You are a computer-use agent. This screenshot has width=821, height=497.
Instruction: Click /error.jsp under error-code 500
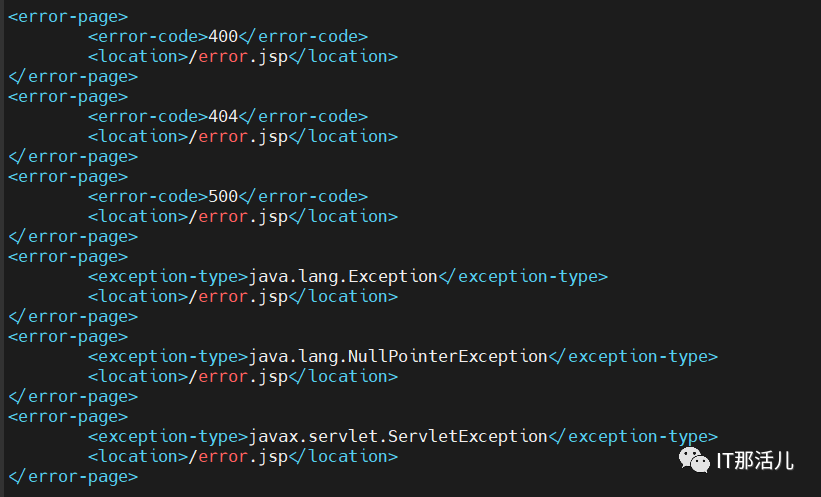pos(238,216)
